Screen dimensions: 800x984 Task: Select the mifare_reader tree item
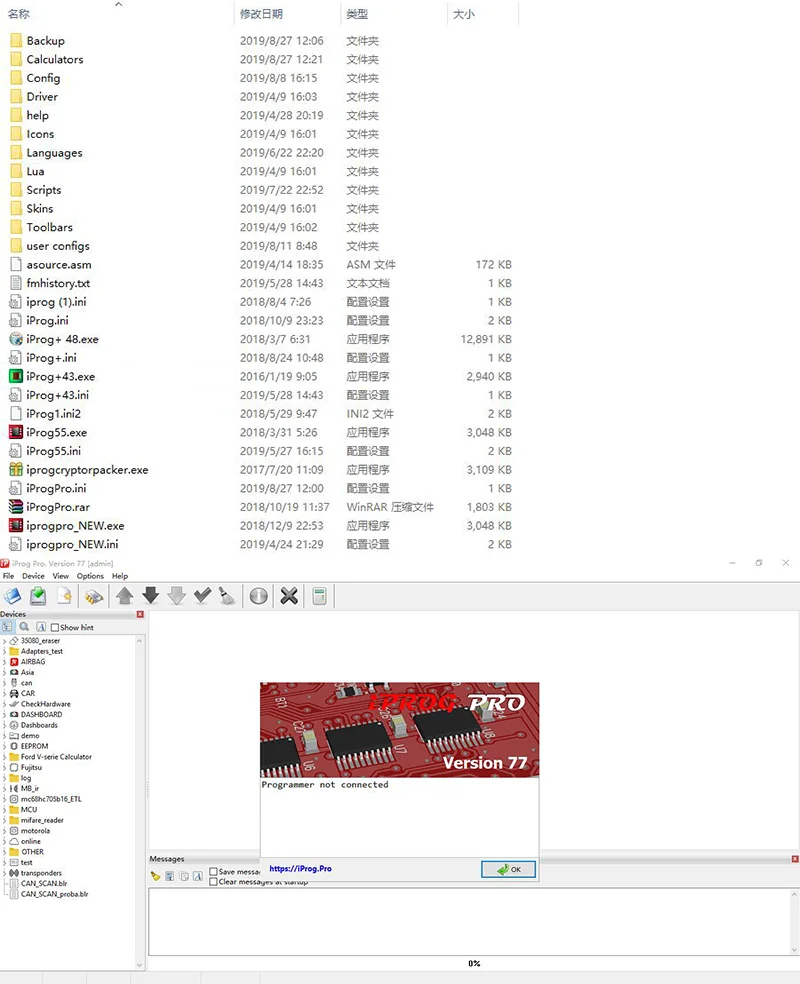pos(42,820)
